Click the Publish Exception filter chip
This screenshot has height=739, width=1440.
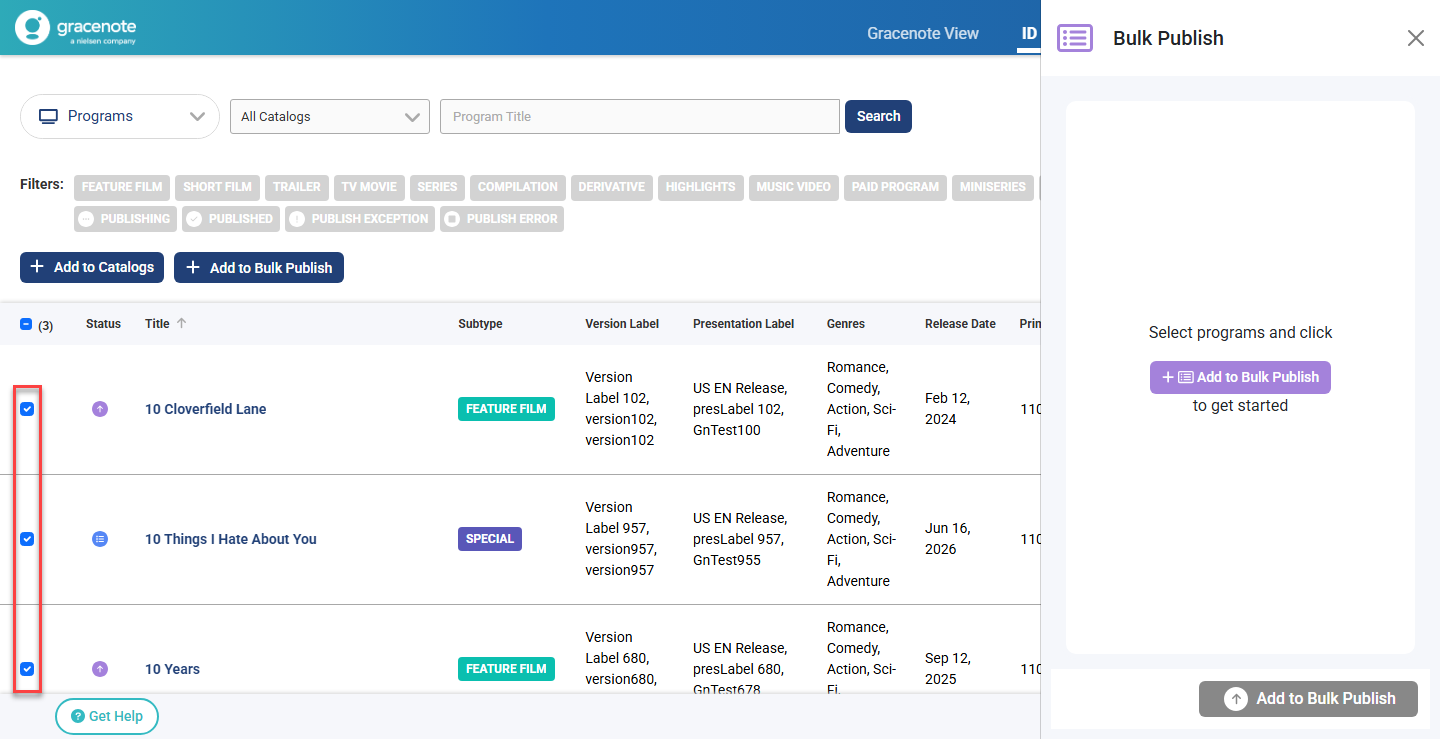(360, 219)
